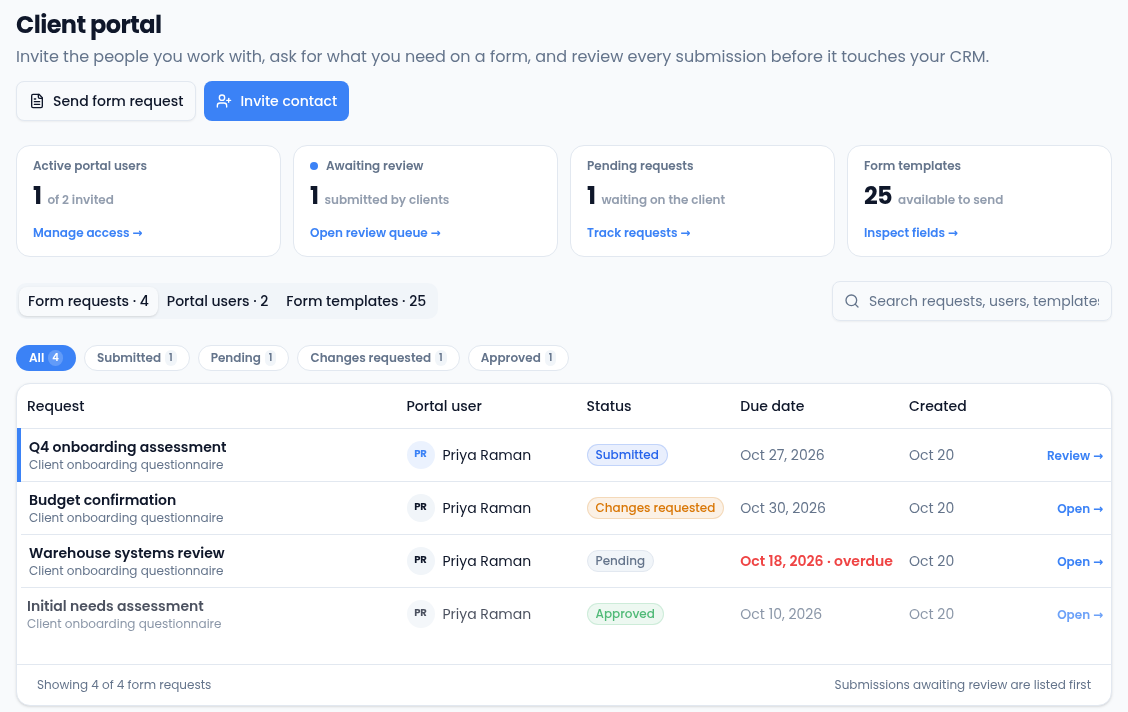The width and height of the screenshot is (1128, 712).
Task: Click the magnifier icon in the search box
Action: (852, 301)
